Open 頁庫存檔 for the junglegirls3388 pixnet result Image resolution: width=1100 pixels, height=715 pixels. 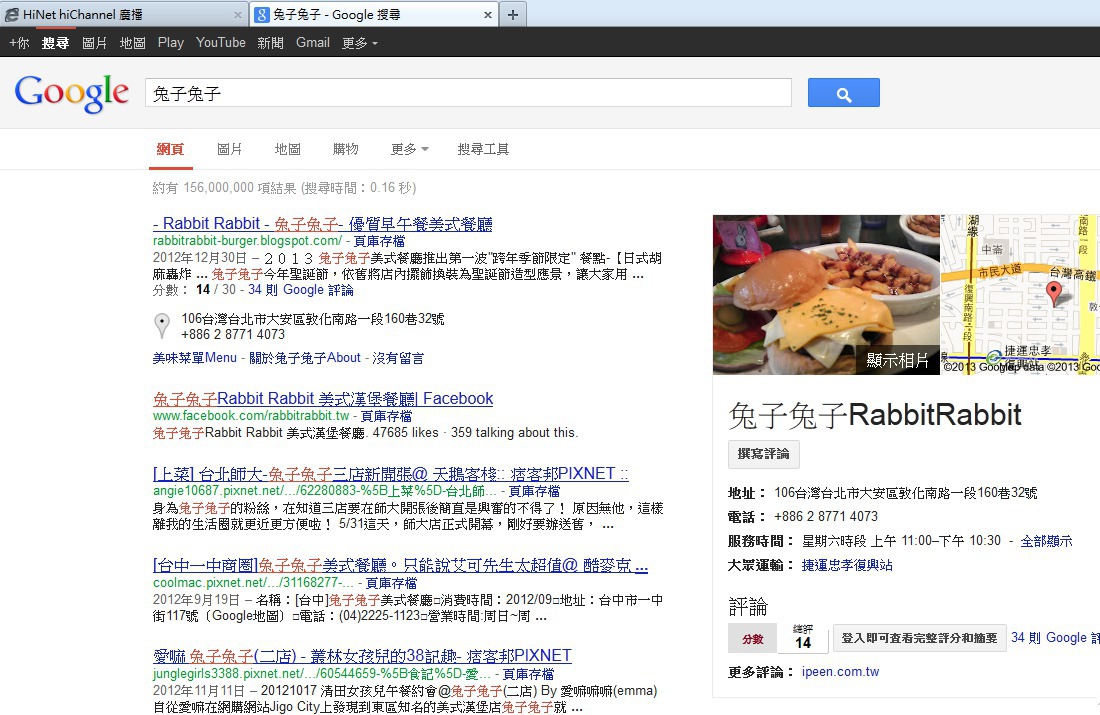[x=528, y=674]
